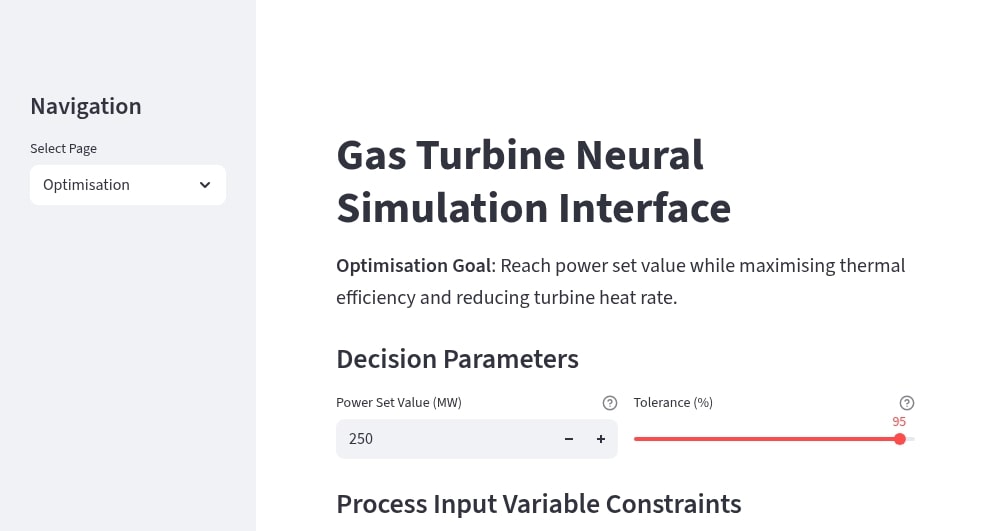
Task: Click the red 95 tolerance value
Action: tap(899, 422)
